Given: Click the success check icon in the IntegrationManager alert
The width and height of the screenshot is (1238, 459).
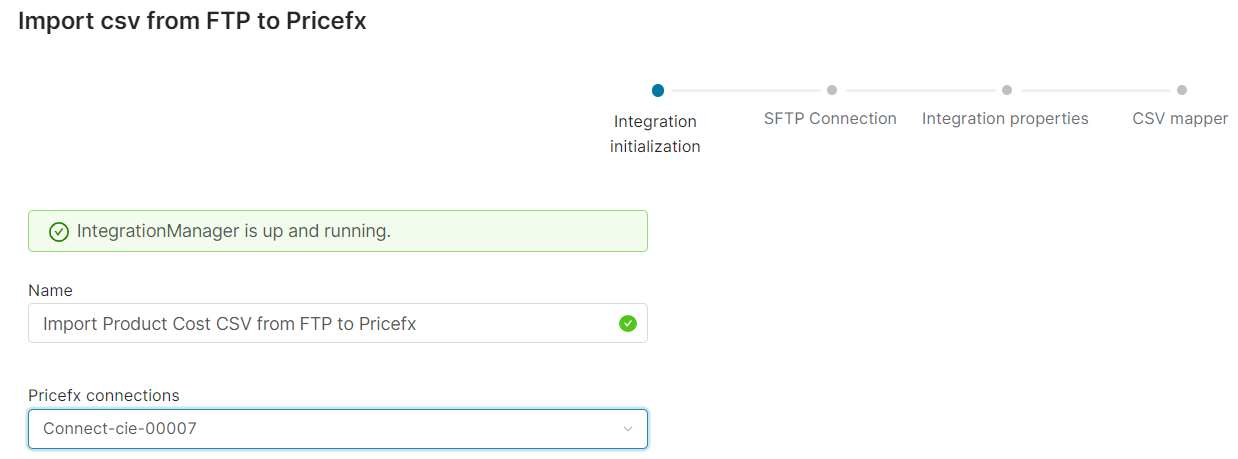Looking at the screenshot, I should click(59, 232).
